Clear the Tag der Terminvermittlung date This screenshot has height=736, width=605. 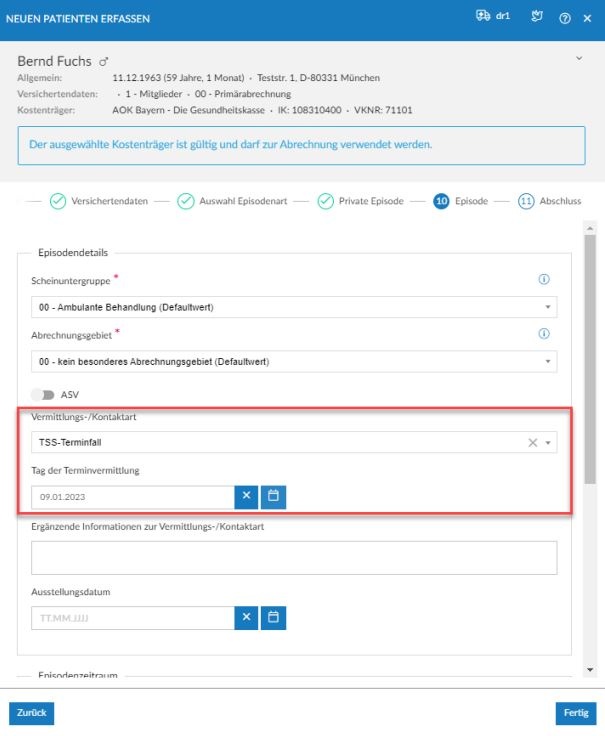(x=246, y=496)
